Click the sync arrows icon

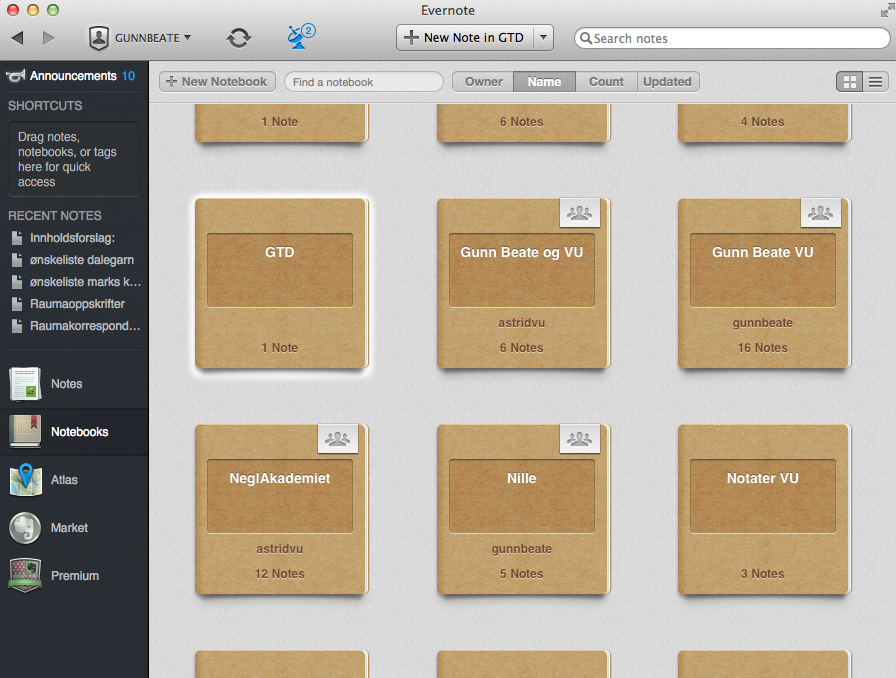239,38
